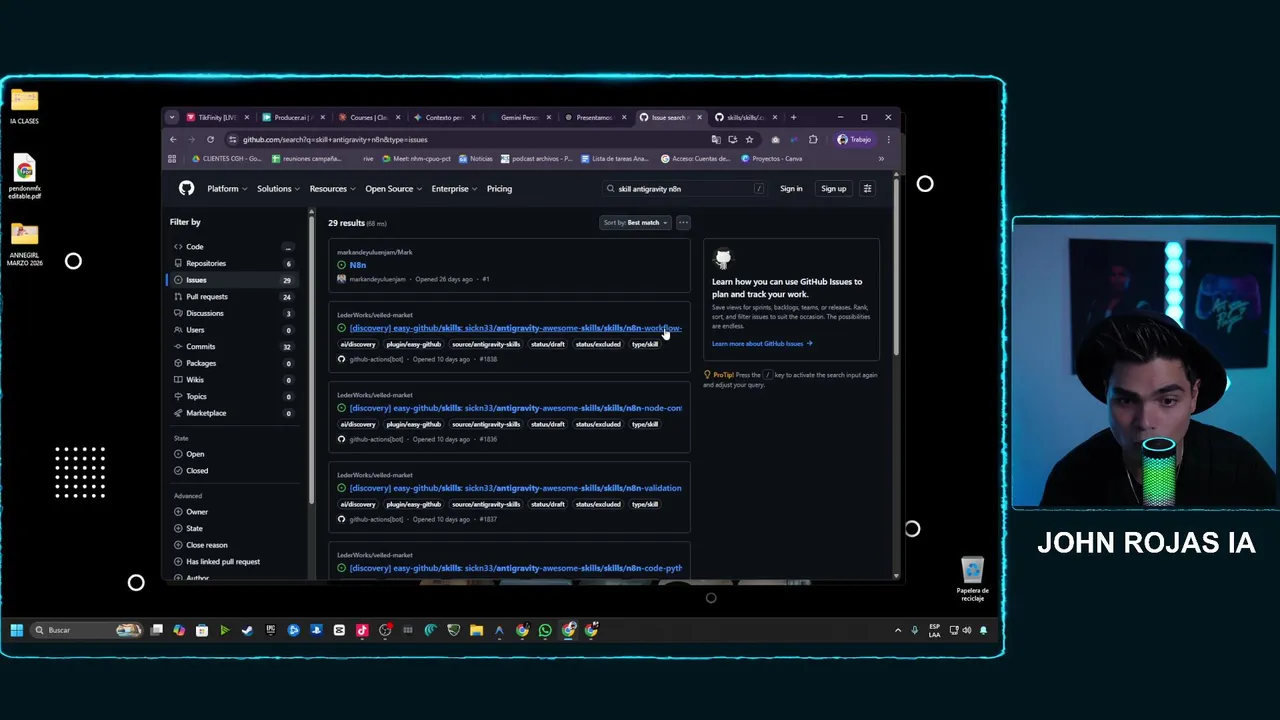Click the Sign in link

coord(791,189)
